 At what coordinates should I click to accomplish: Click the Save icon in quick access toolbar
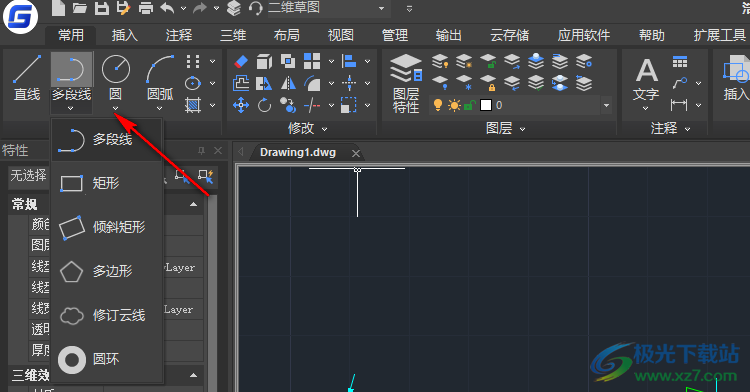tap(101, 8)
